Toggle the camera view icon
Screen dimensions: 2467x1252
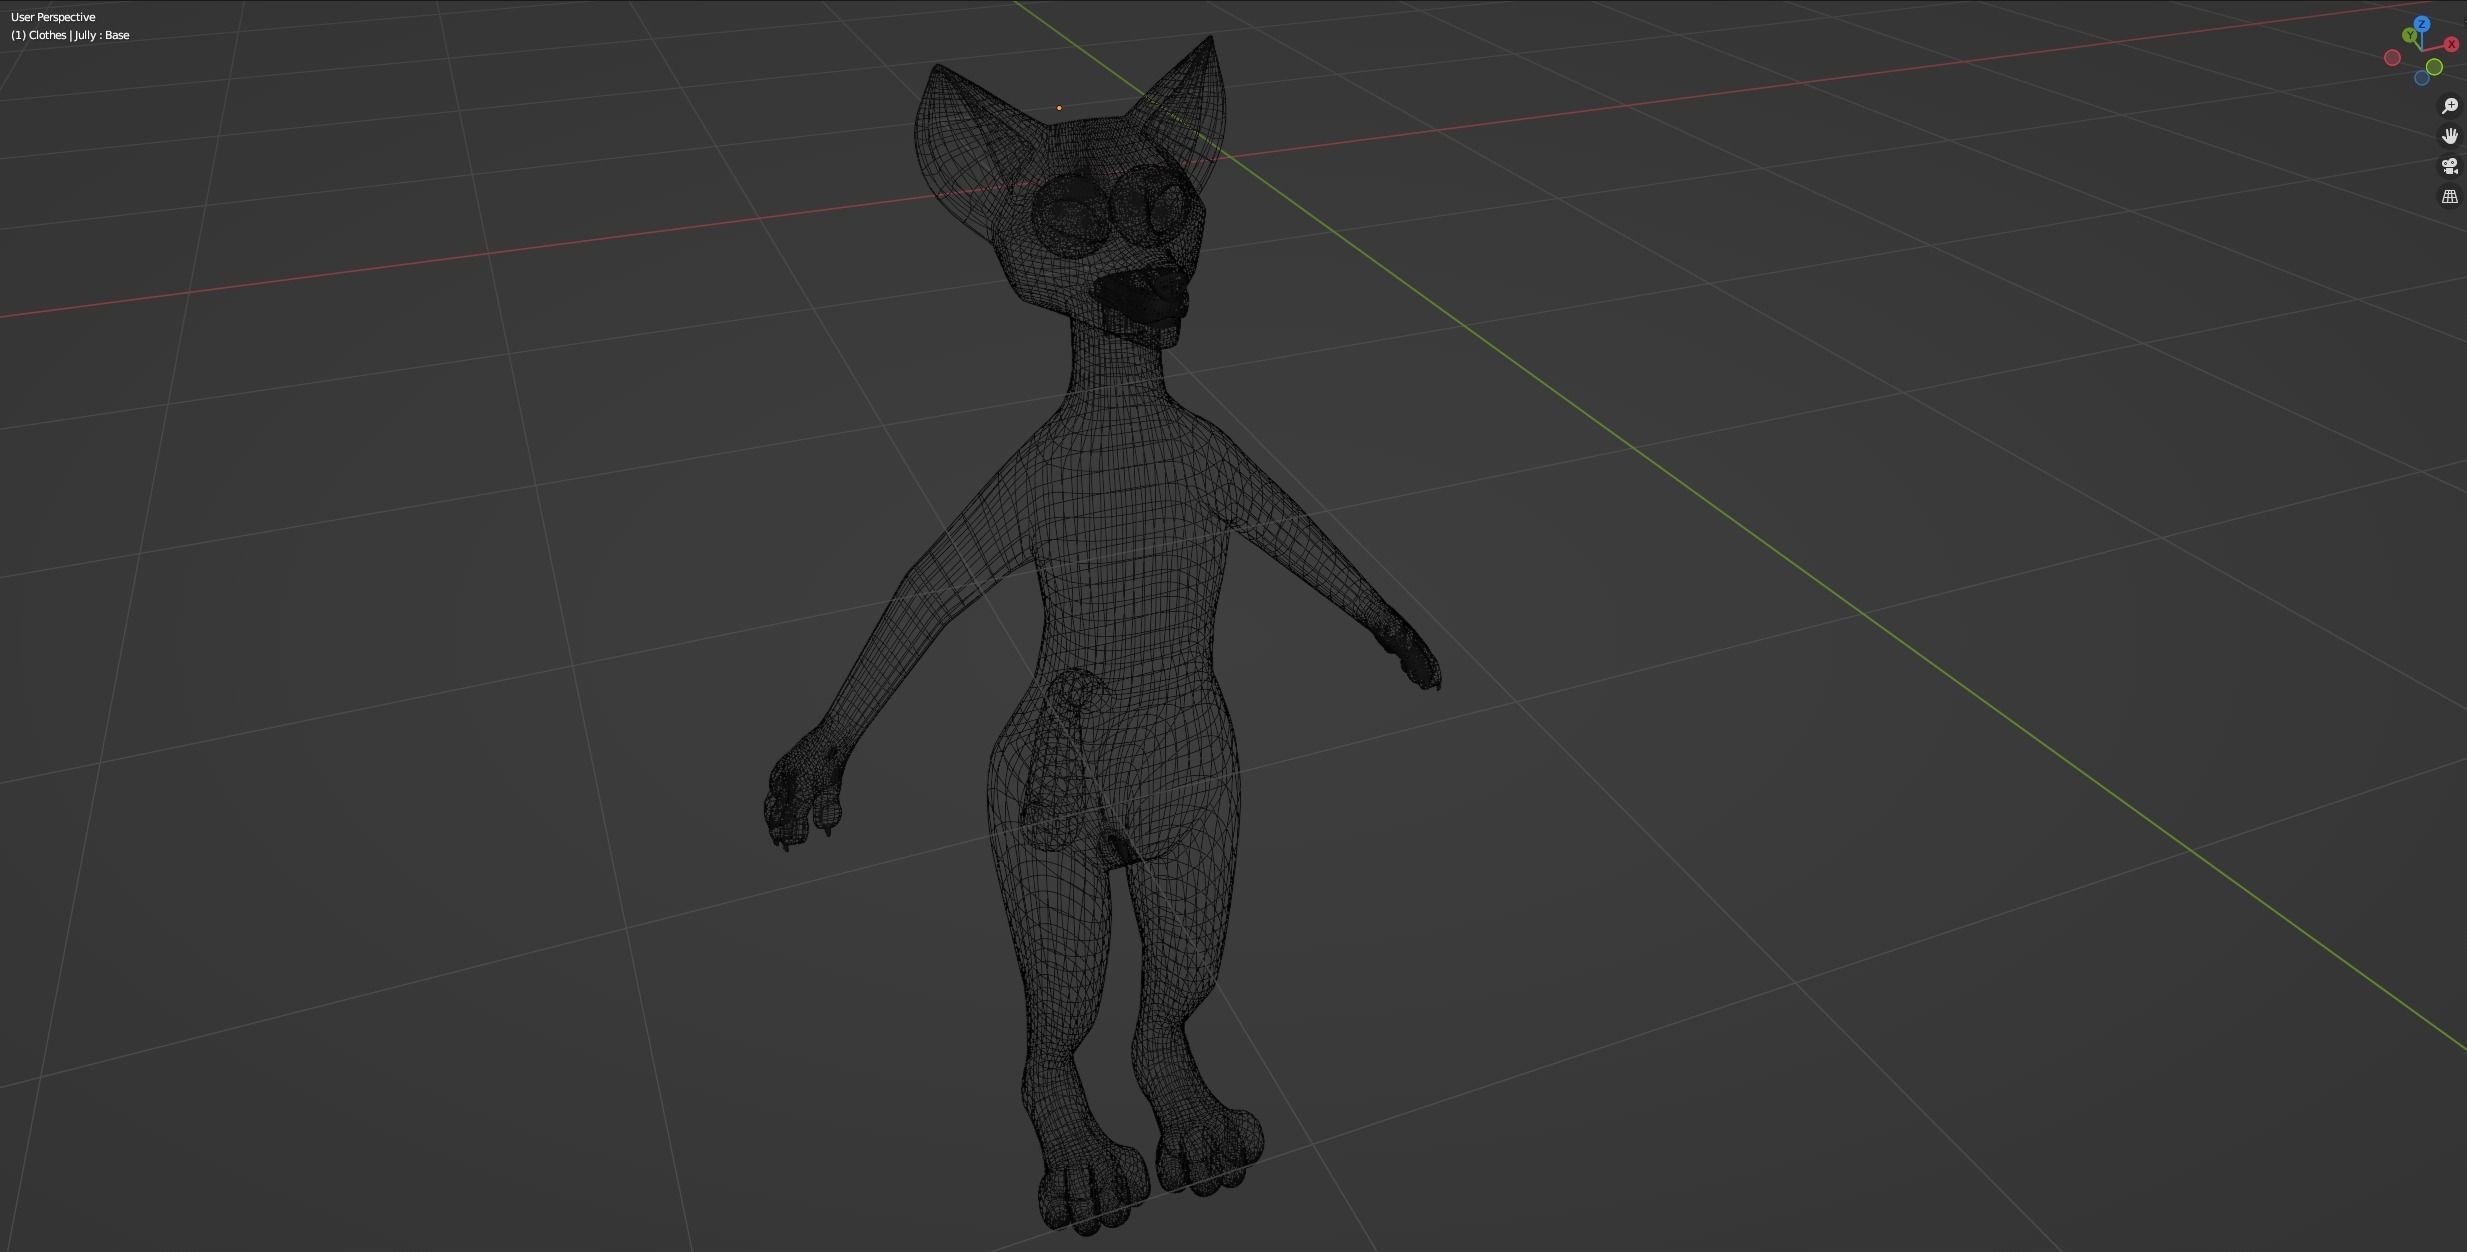click(2450, 166)
